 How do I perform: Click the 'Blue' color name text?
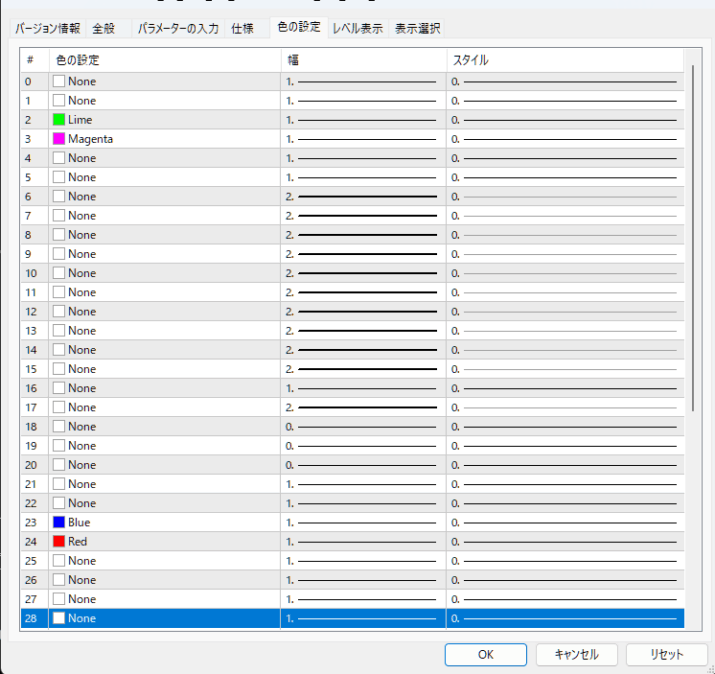[x=79, y=523]
